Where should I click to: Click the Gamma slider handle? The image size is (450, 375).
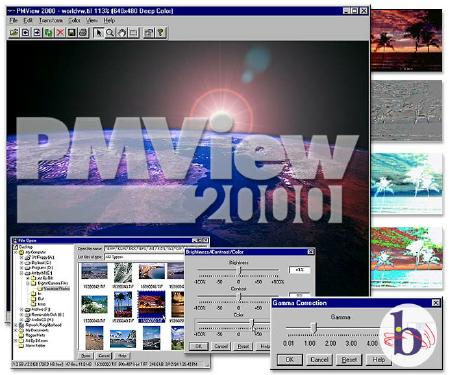pos(314,327)
